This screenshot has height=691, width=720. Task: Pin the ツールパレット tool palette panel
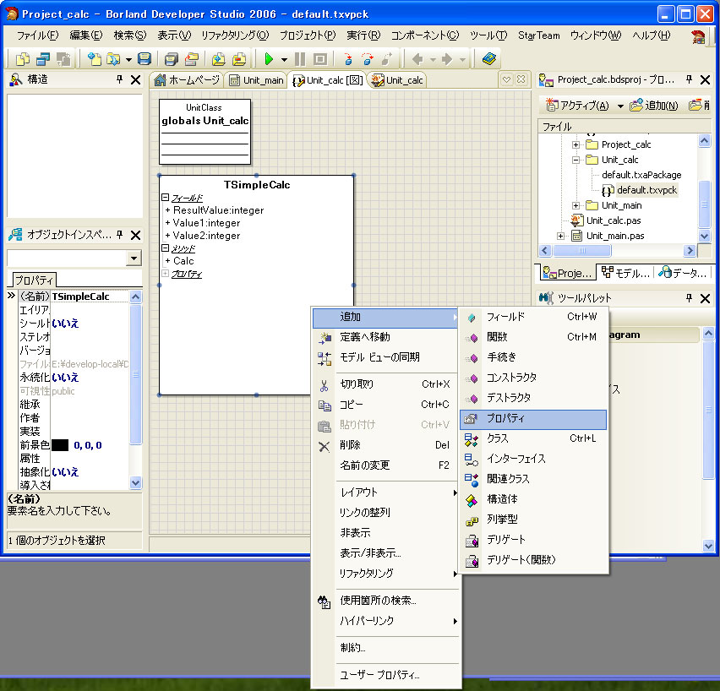pyautogui.click(x=689, y=298)
